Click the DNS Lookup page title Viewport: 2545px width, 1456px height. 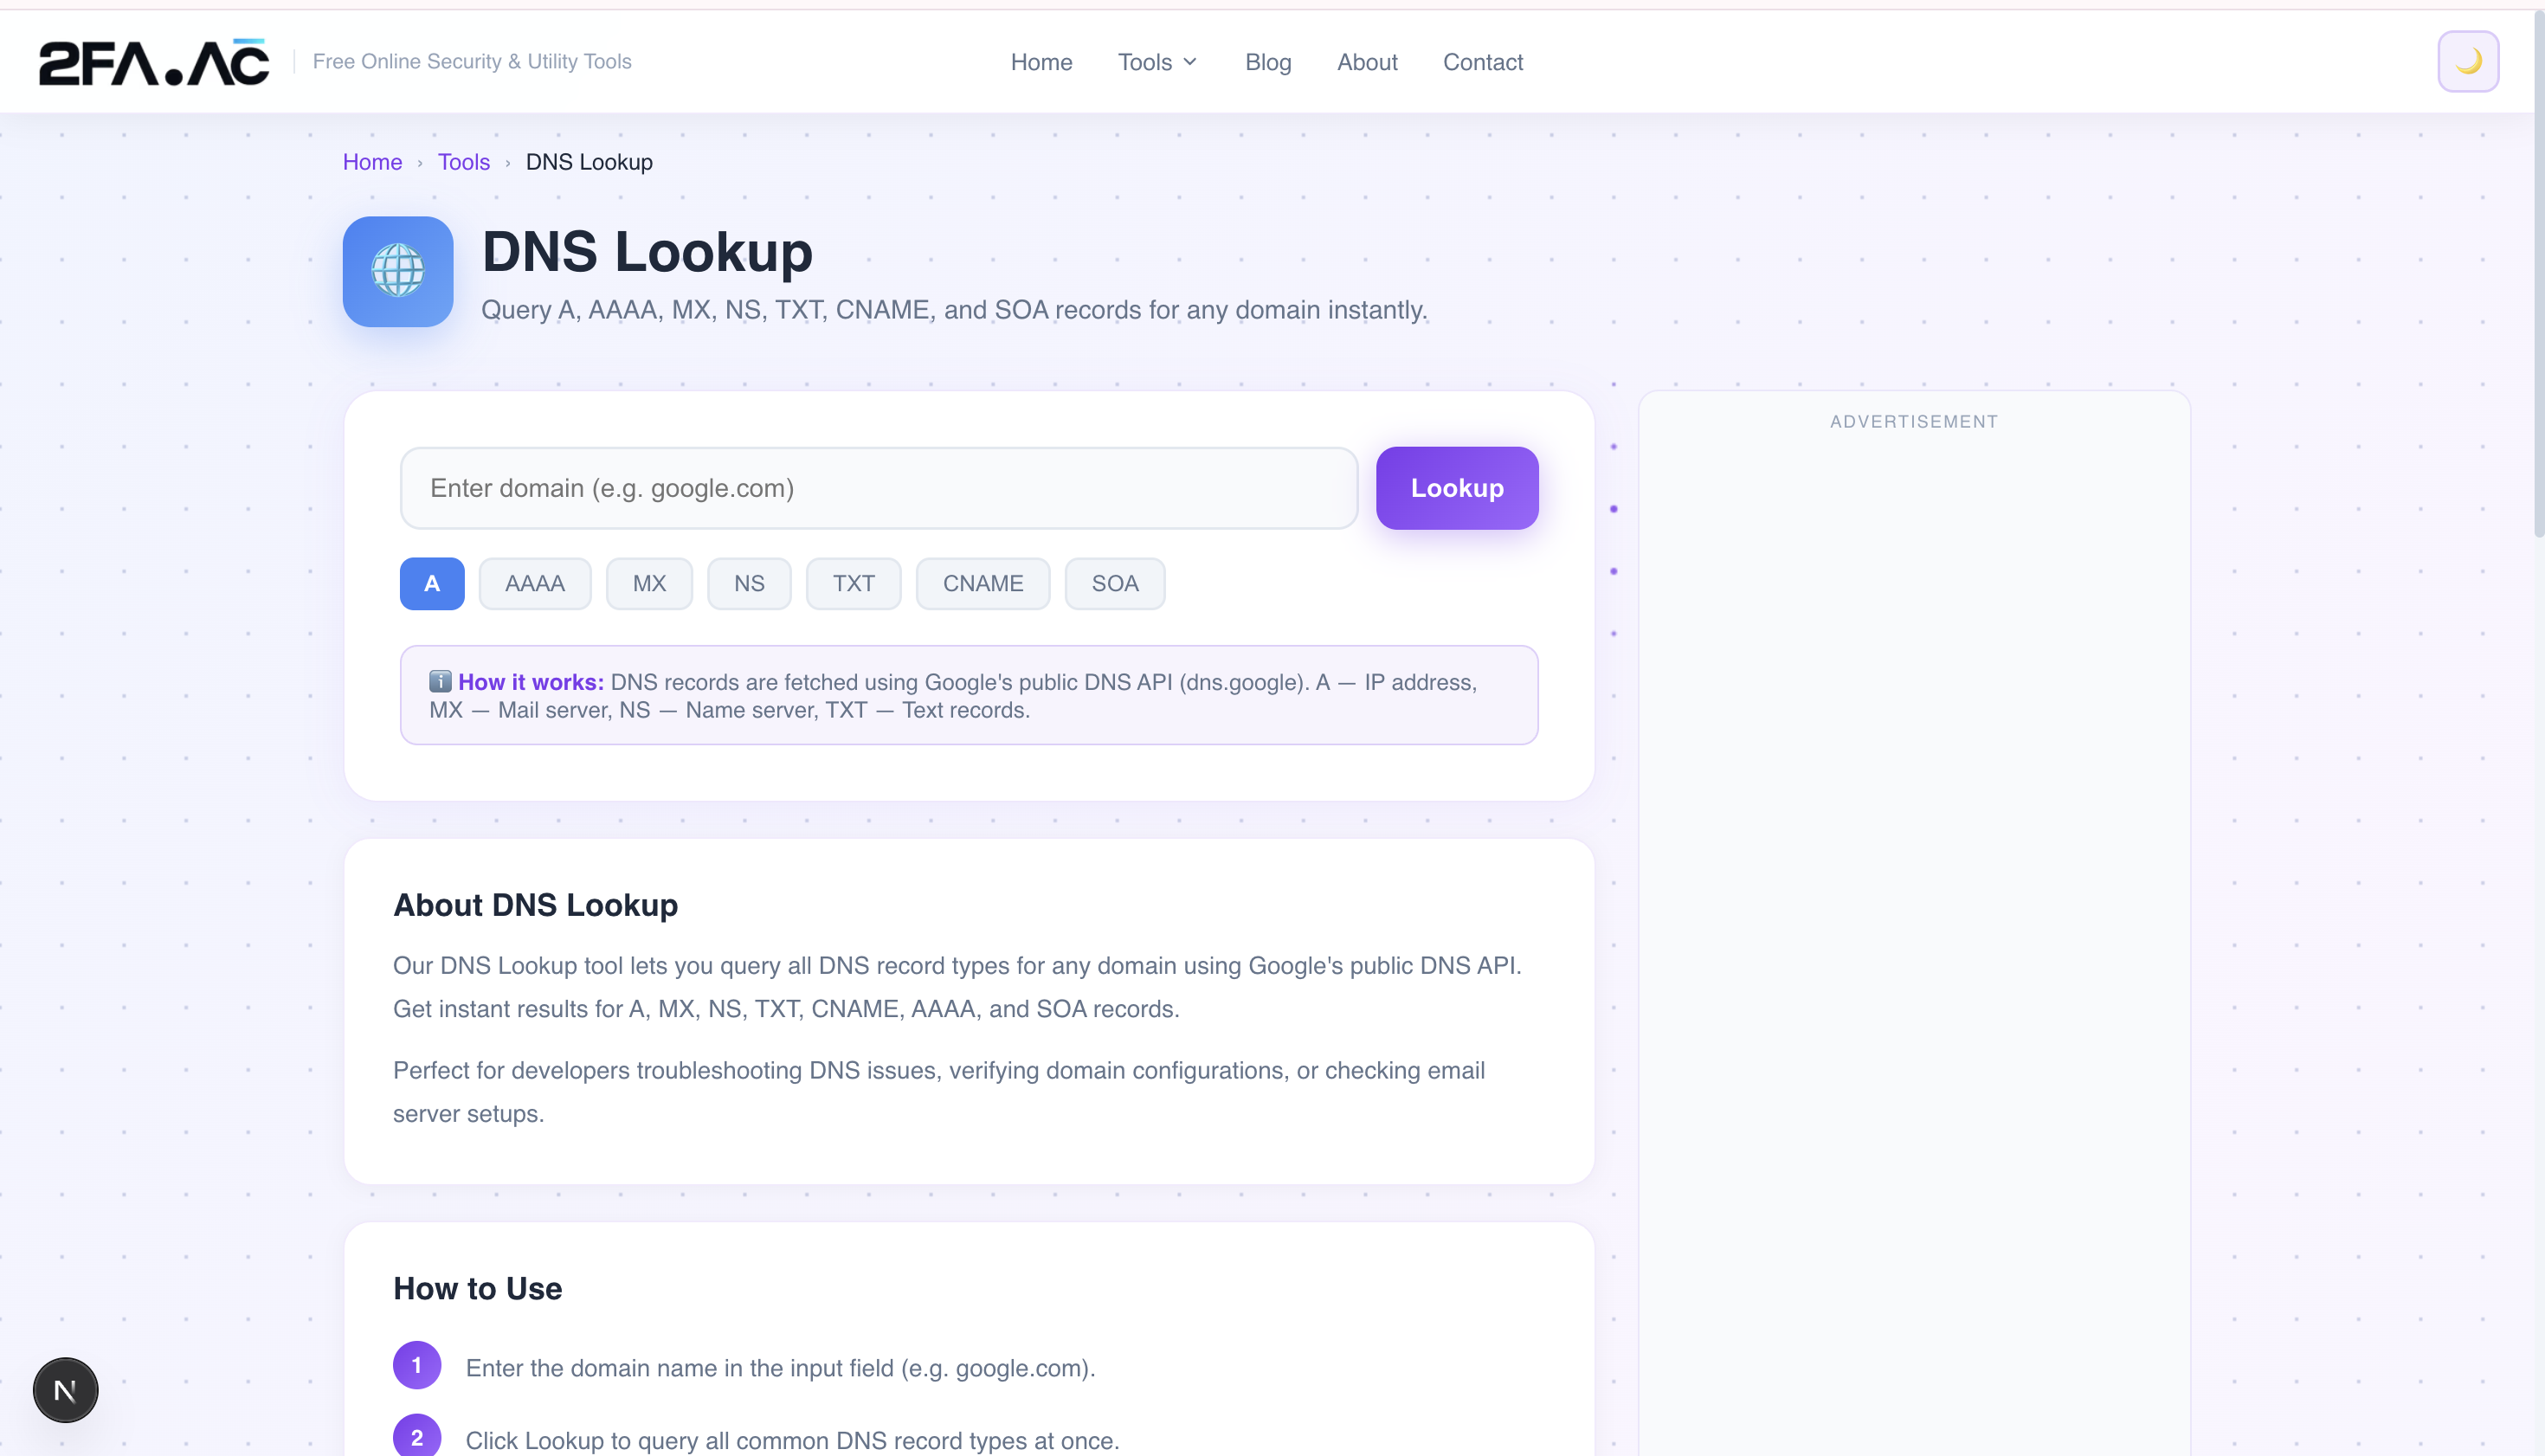click(647, 251)
